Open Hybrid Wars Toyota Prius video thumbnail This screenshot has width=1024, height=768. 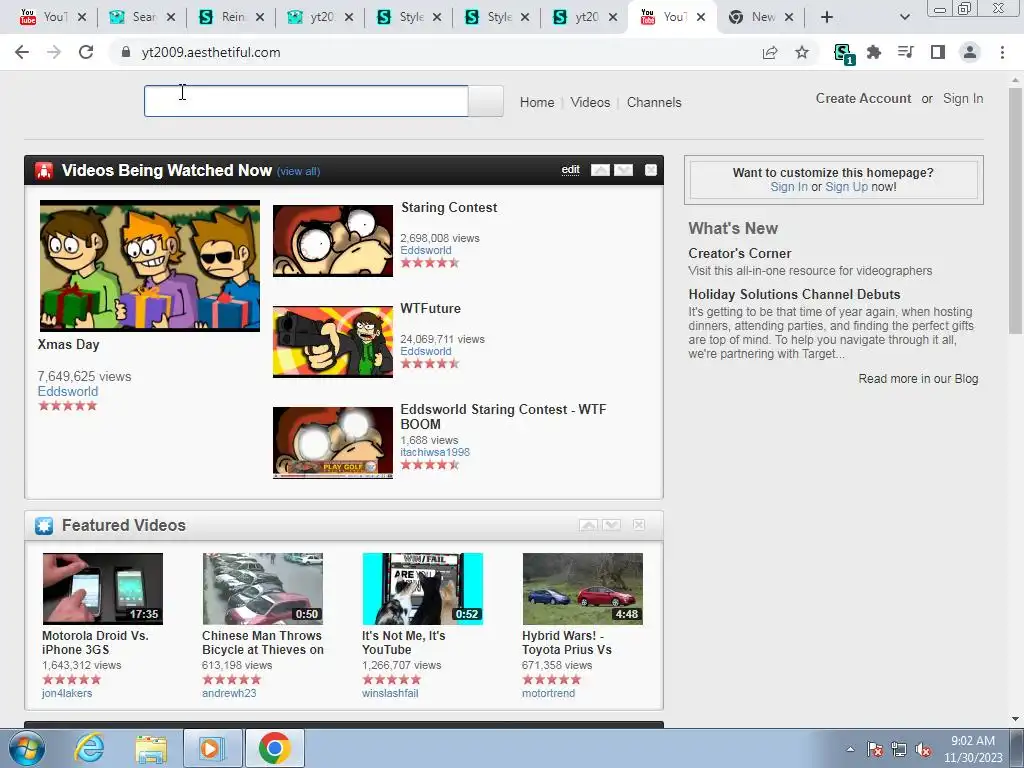pyautogui.click(x=583, y=589)
